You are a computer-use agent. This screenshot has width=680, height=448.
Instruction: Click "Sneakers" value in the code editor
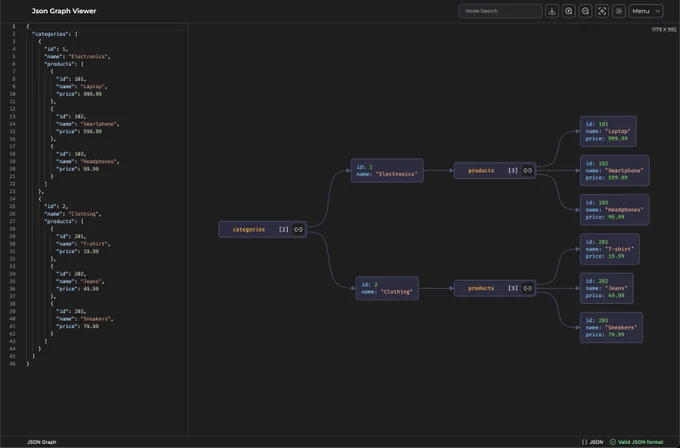(96, 319)
